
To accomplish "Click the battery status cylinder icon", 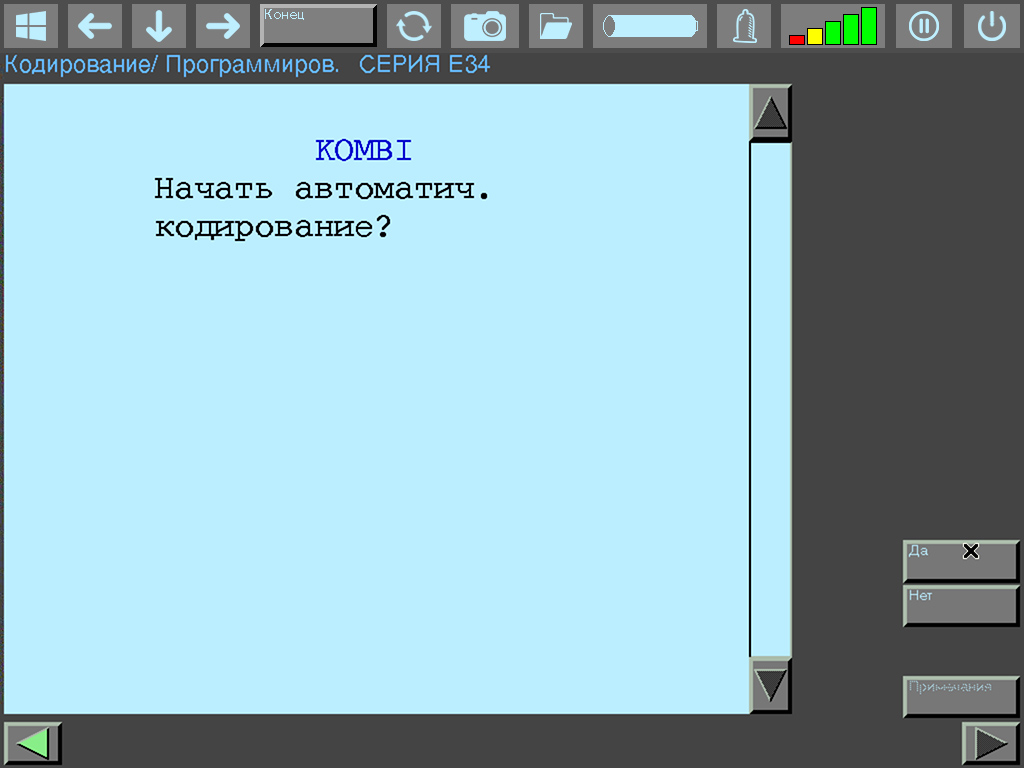I will (x=649, y=26).
